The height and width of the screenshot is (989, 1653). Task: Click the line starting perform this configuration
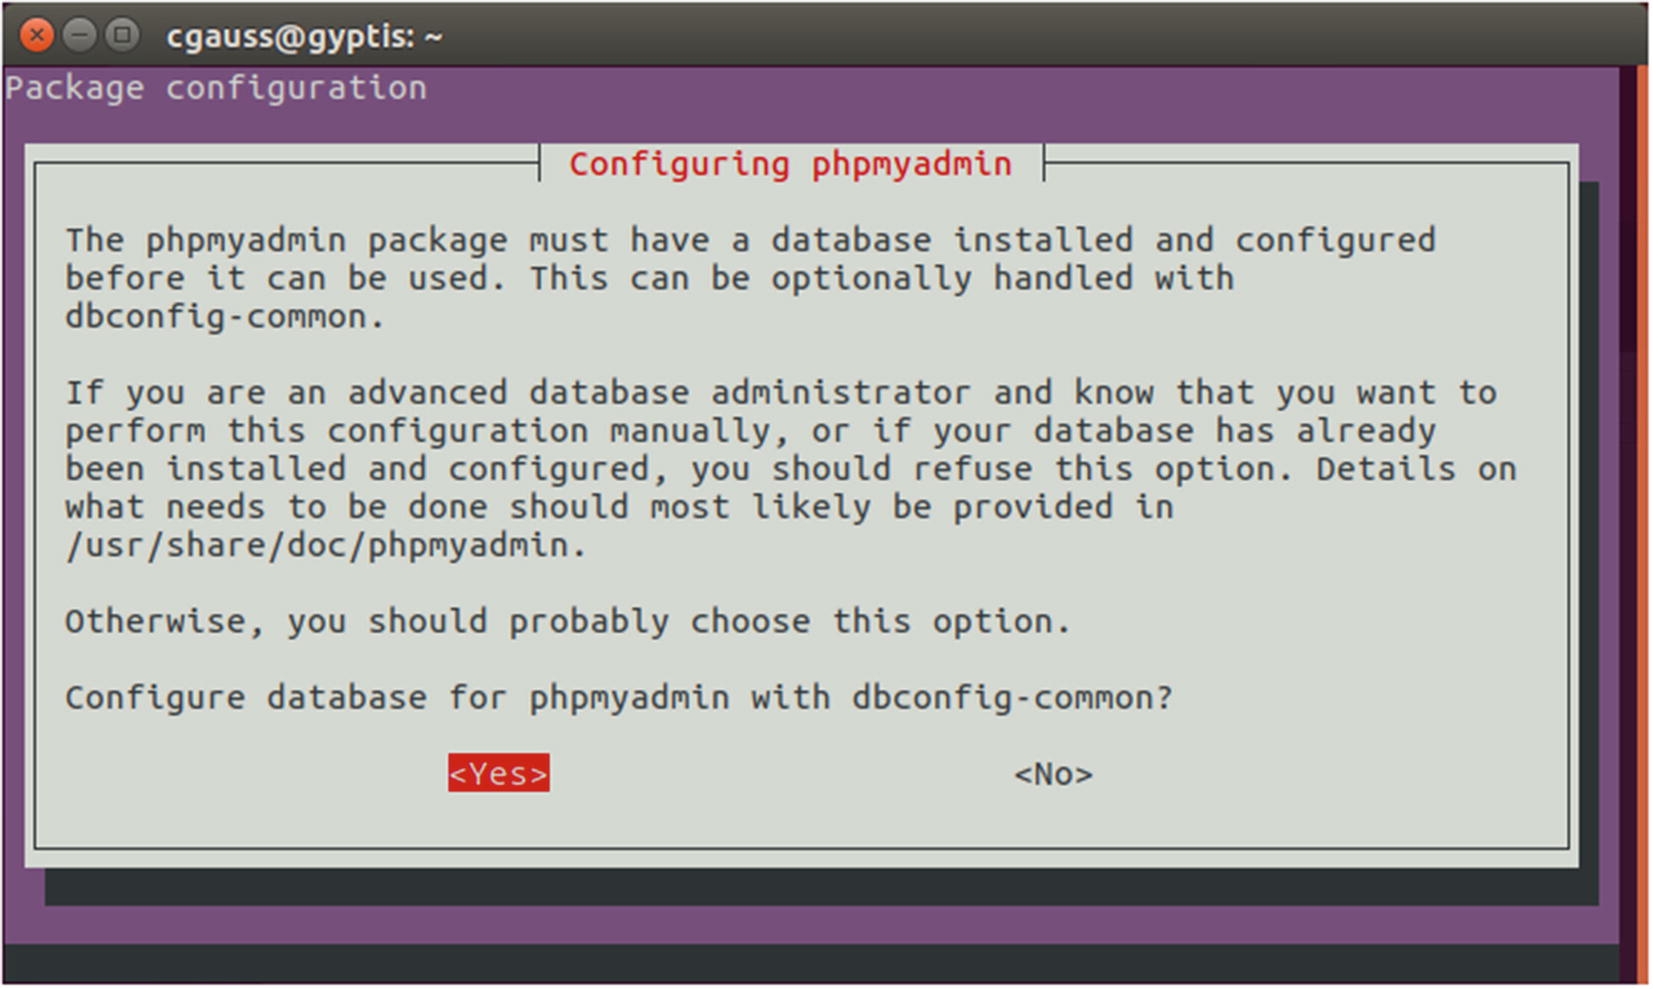pyautogui.click(x=750, y=431)
